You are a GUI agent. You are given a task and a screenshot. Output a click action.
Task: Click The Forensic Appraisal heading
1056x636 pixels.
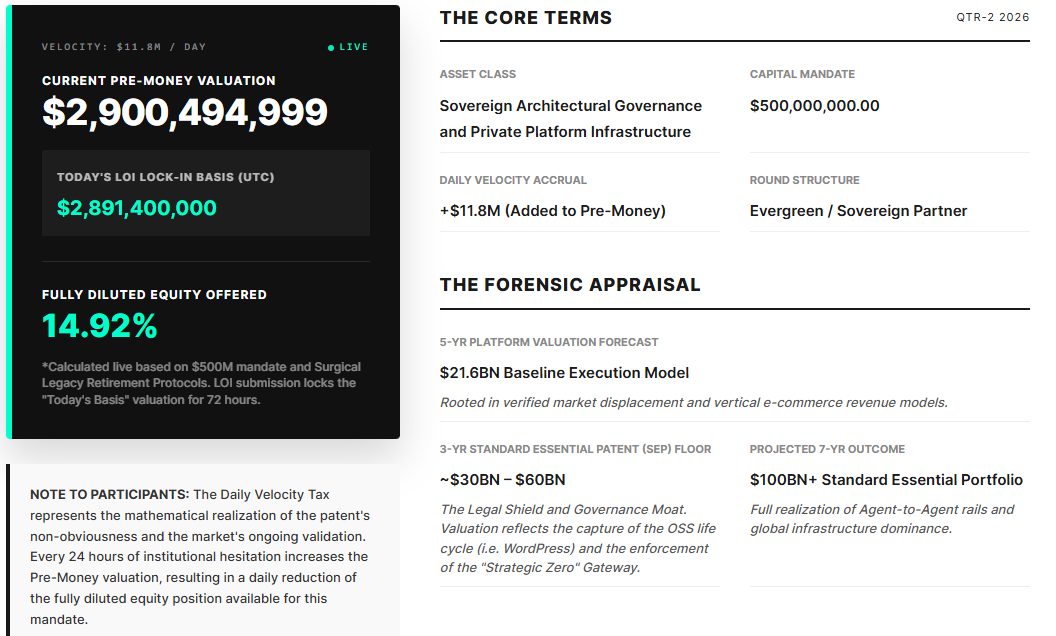(x=570, y=285)
